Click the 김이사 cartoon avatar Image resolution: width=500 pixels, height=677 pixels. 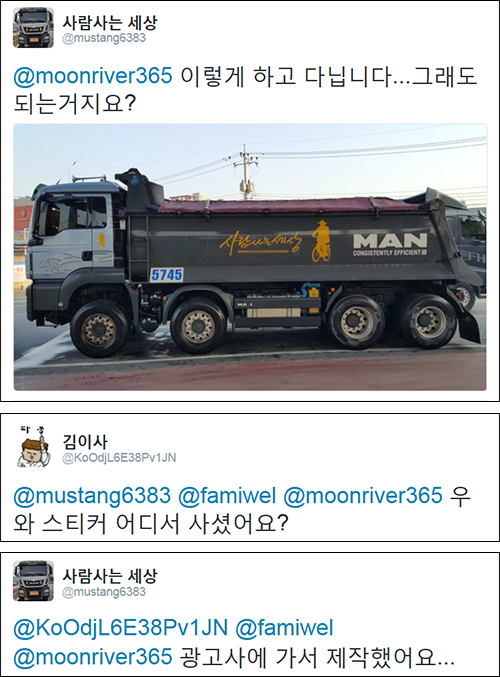point(34,447)
